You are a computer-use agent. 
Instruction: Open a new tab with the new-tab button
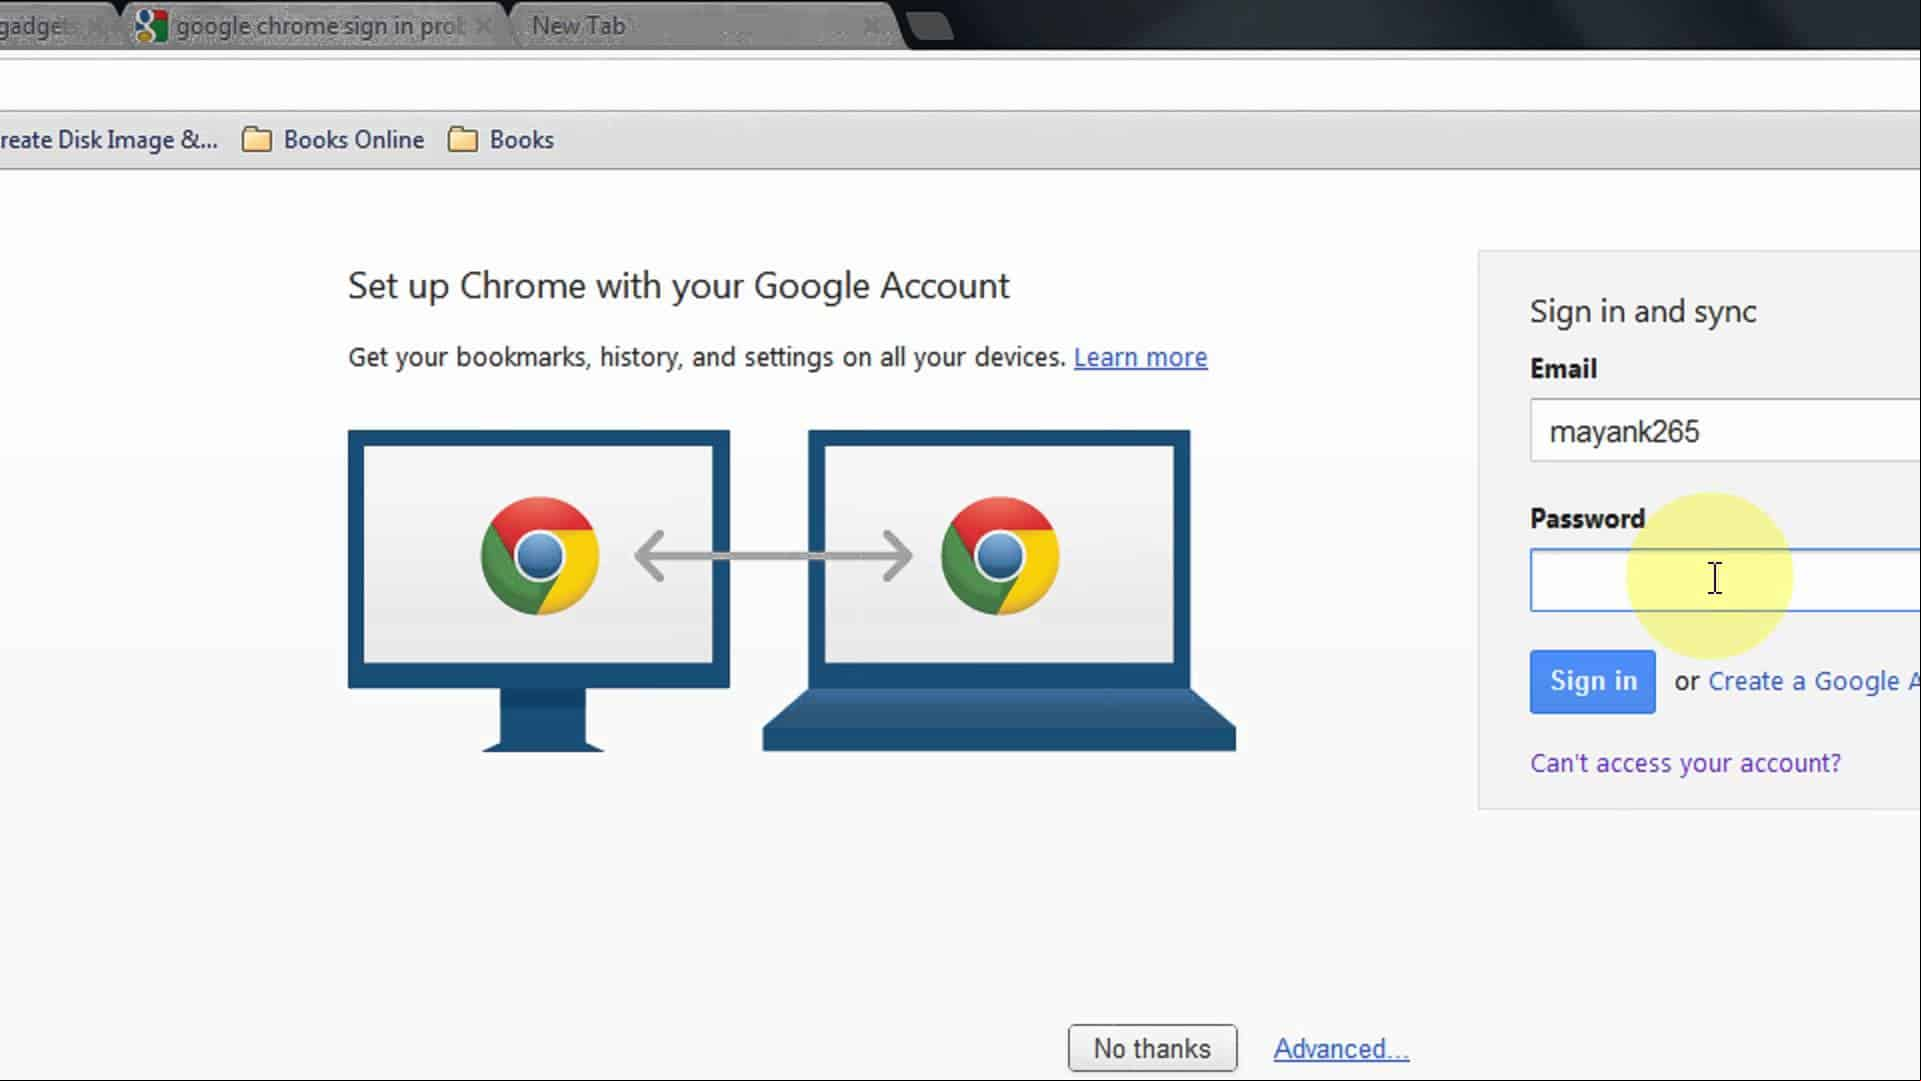click(x=930, y=26)
